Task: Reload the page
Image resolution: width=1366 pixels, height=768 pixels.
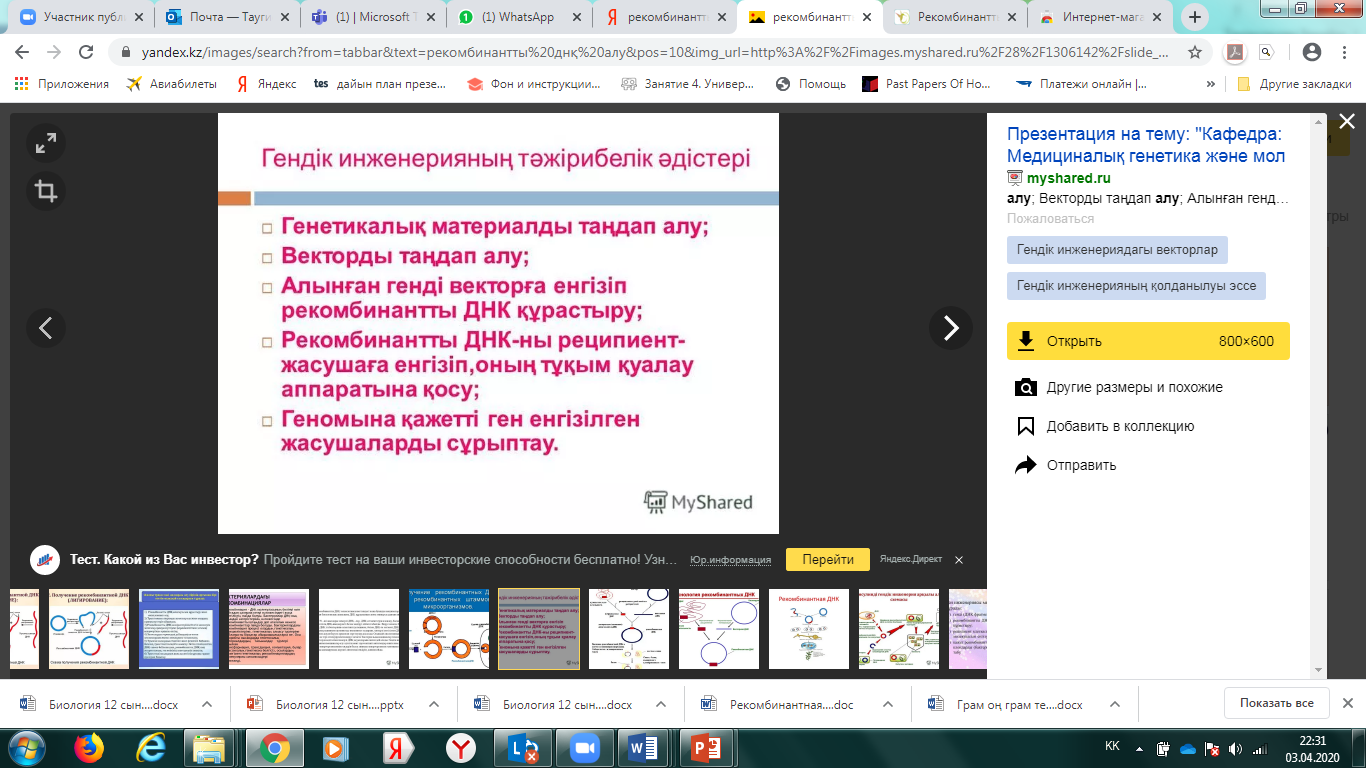Action: pos(86,52)
